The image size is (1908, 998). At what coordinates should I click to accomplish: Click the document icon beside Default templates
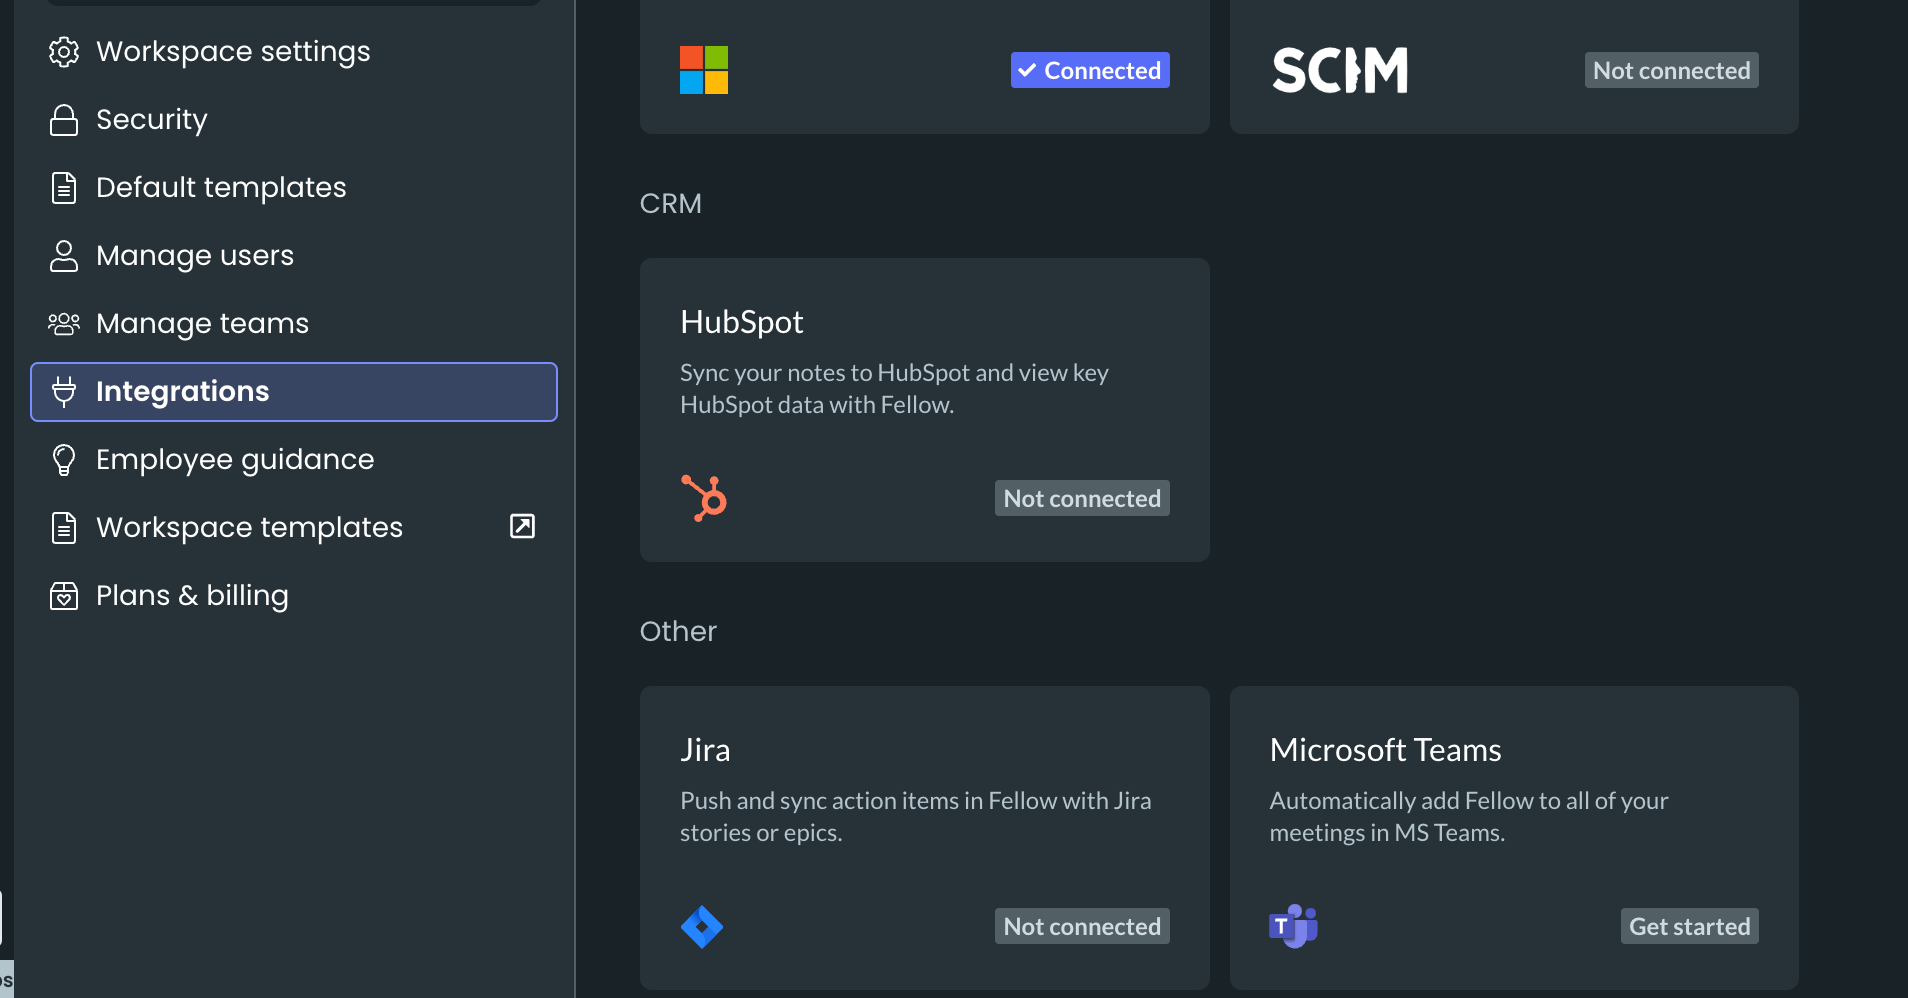pos(64,188)
